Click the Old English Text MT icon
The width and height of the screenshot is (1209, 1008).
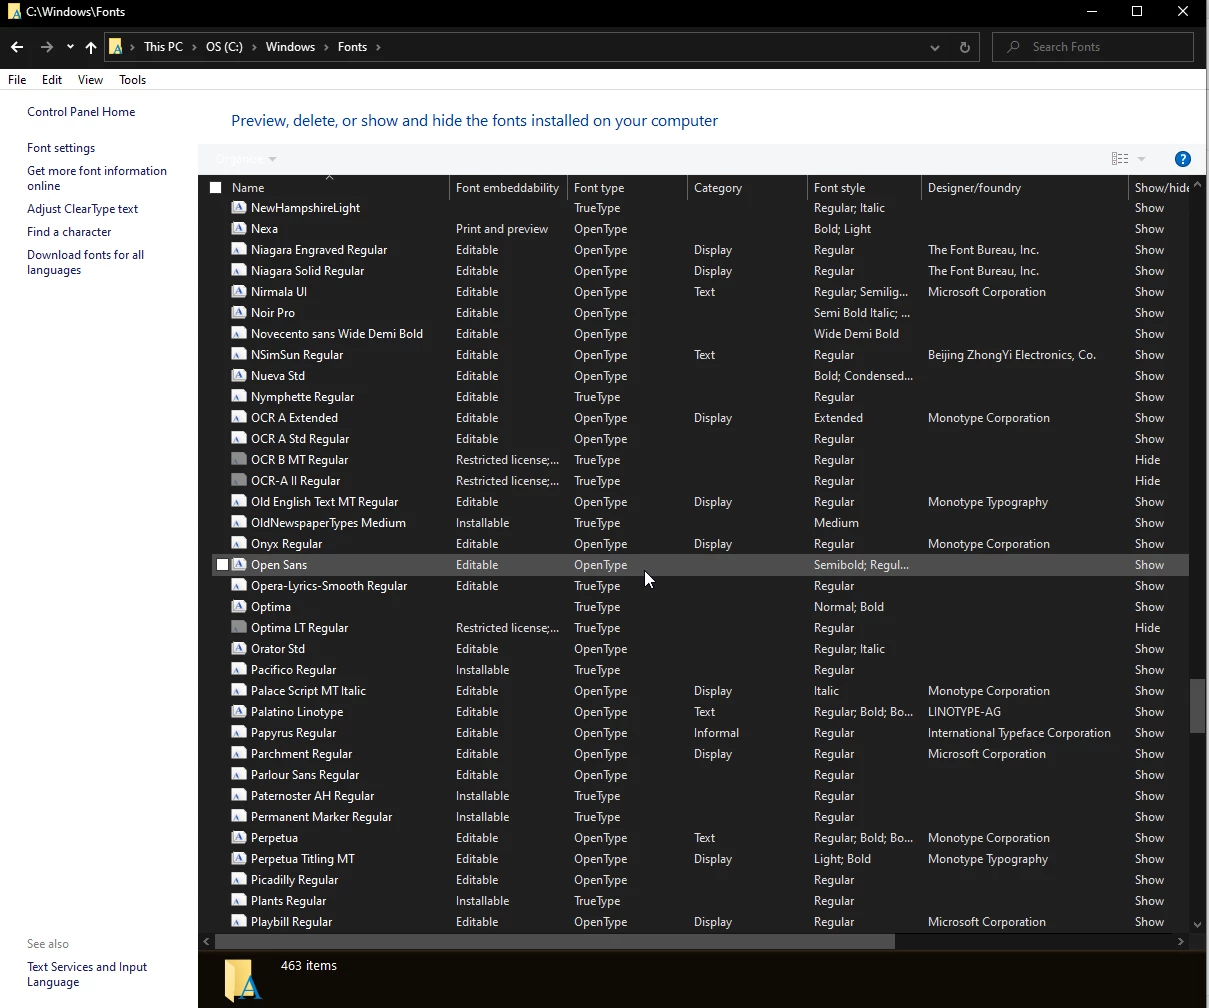tap(239, 502)
